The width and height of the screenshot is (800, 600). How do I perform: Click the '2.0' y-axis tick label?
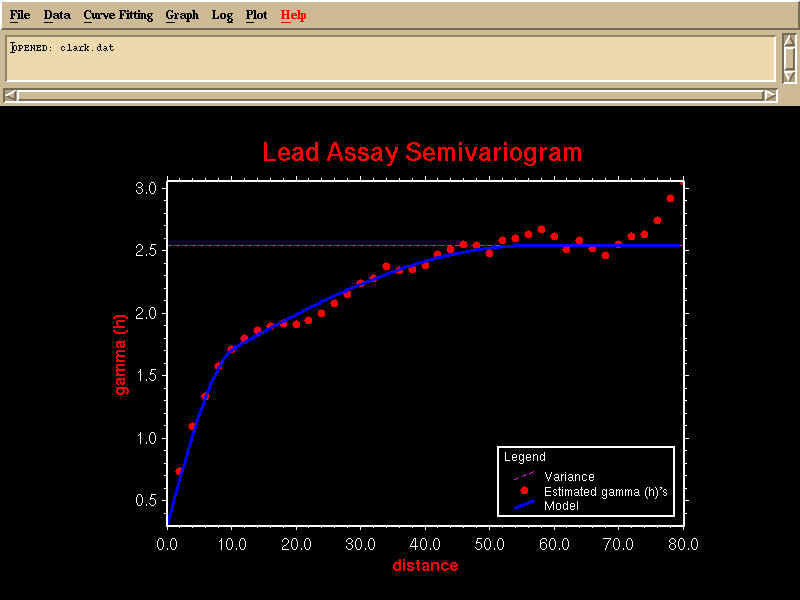(x=145, y=313)
